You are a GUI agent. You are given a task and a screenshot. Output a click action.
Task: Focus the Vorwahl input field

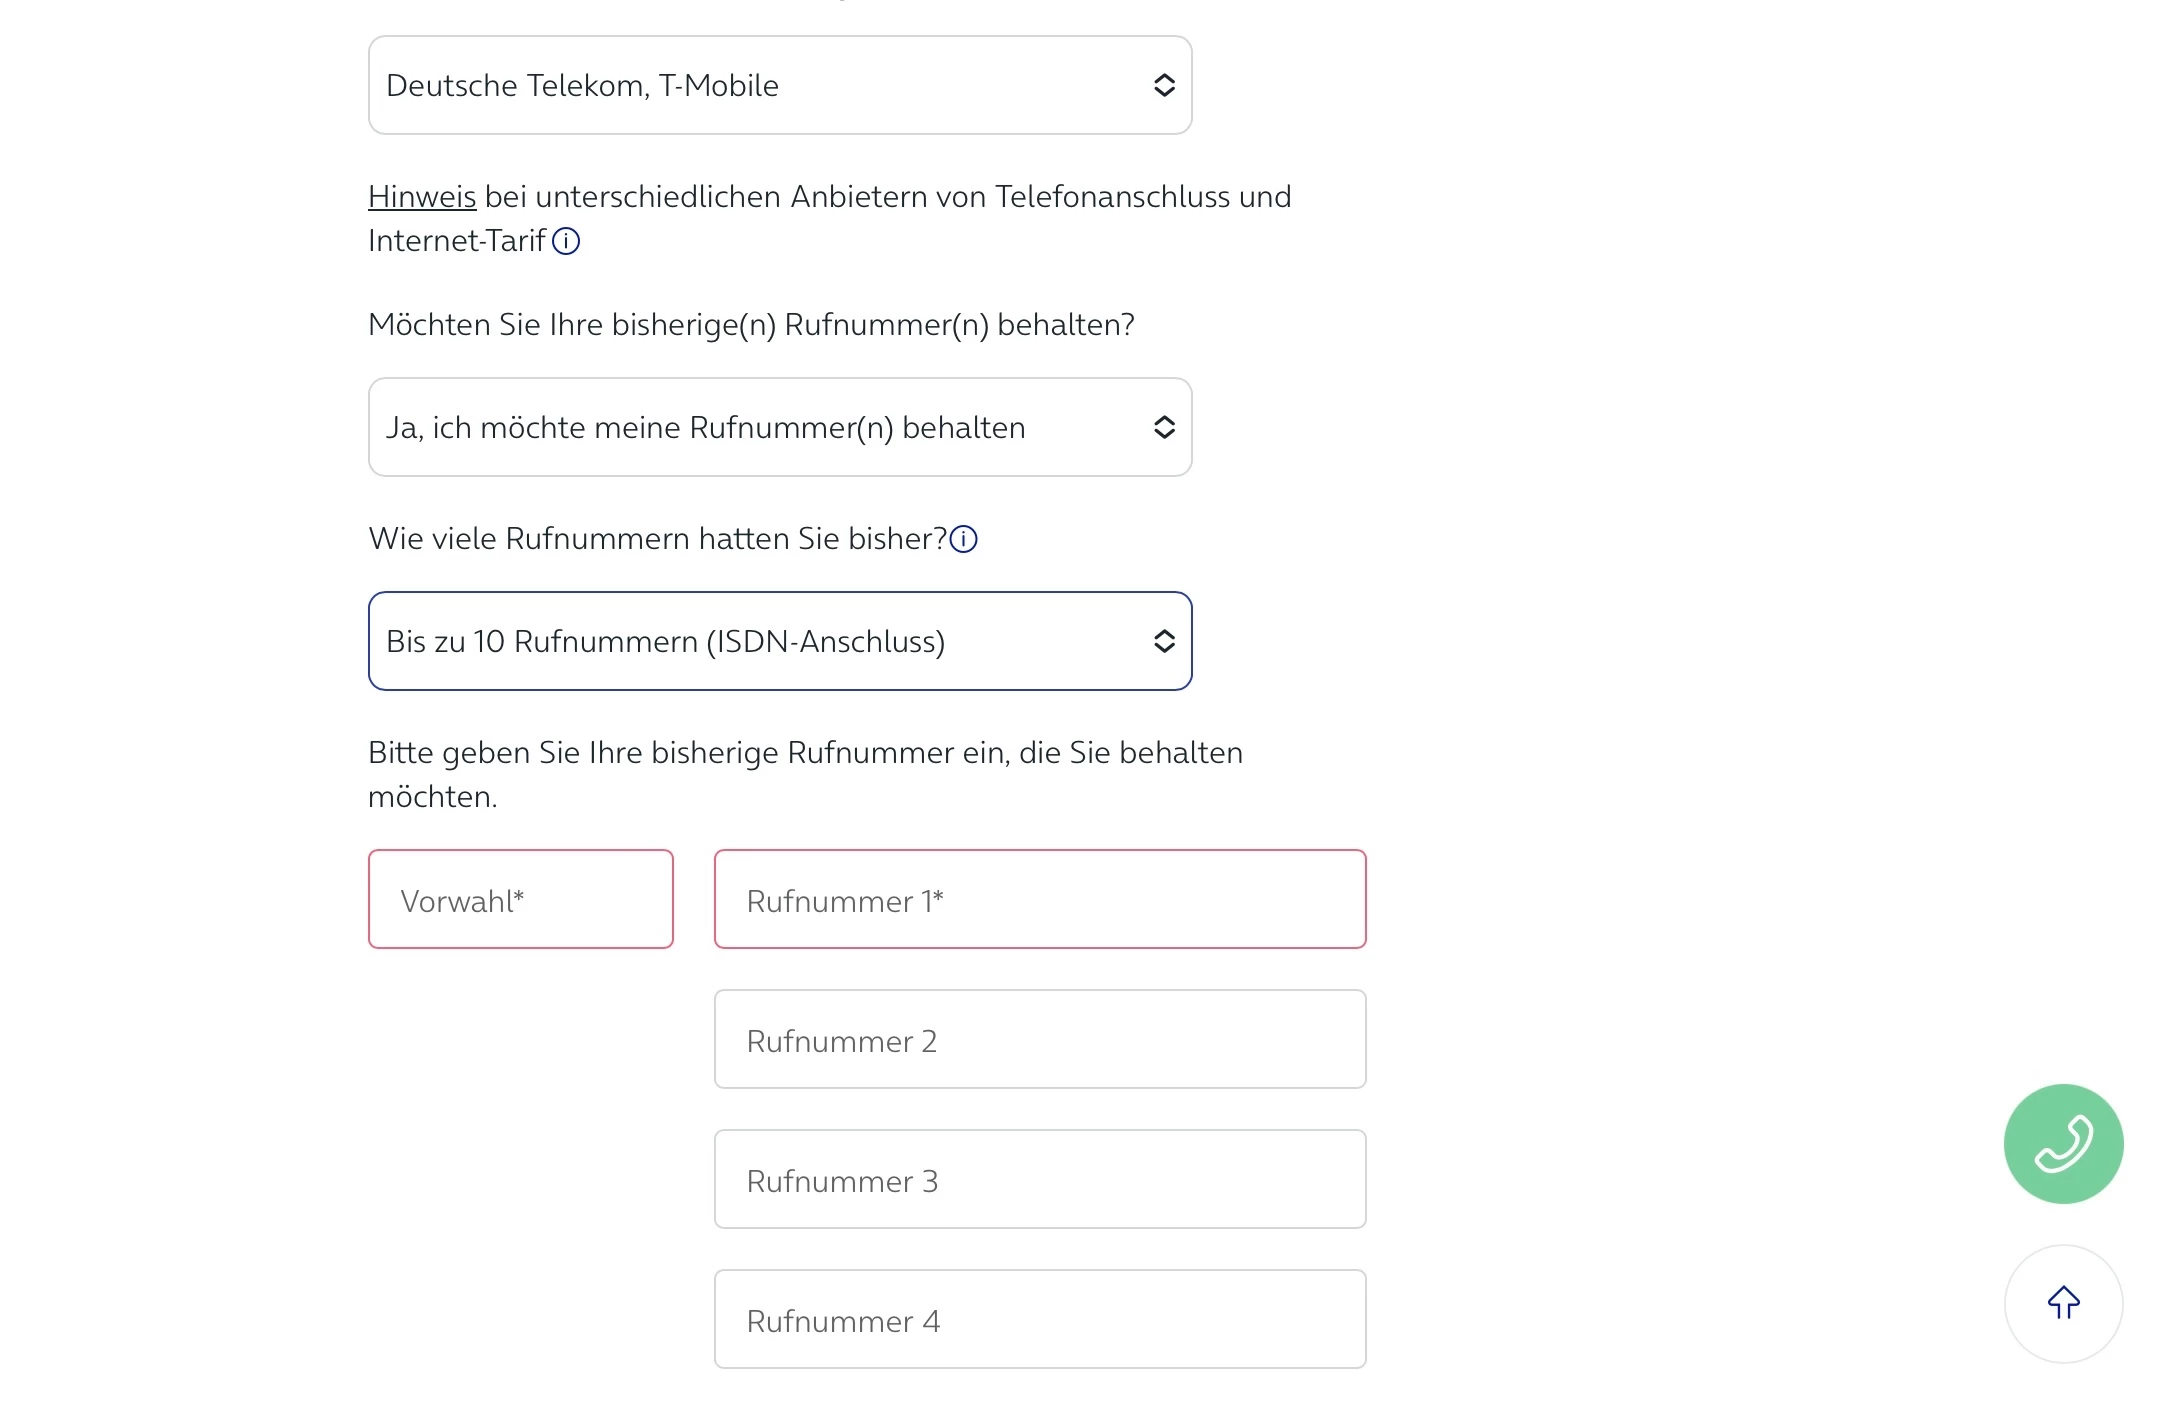coord(520,900)
